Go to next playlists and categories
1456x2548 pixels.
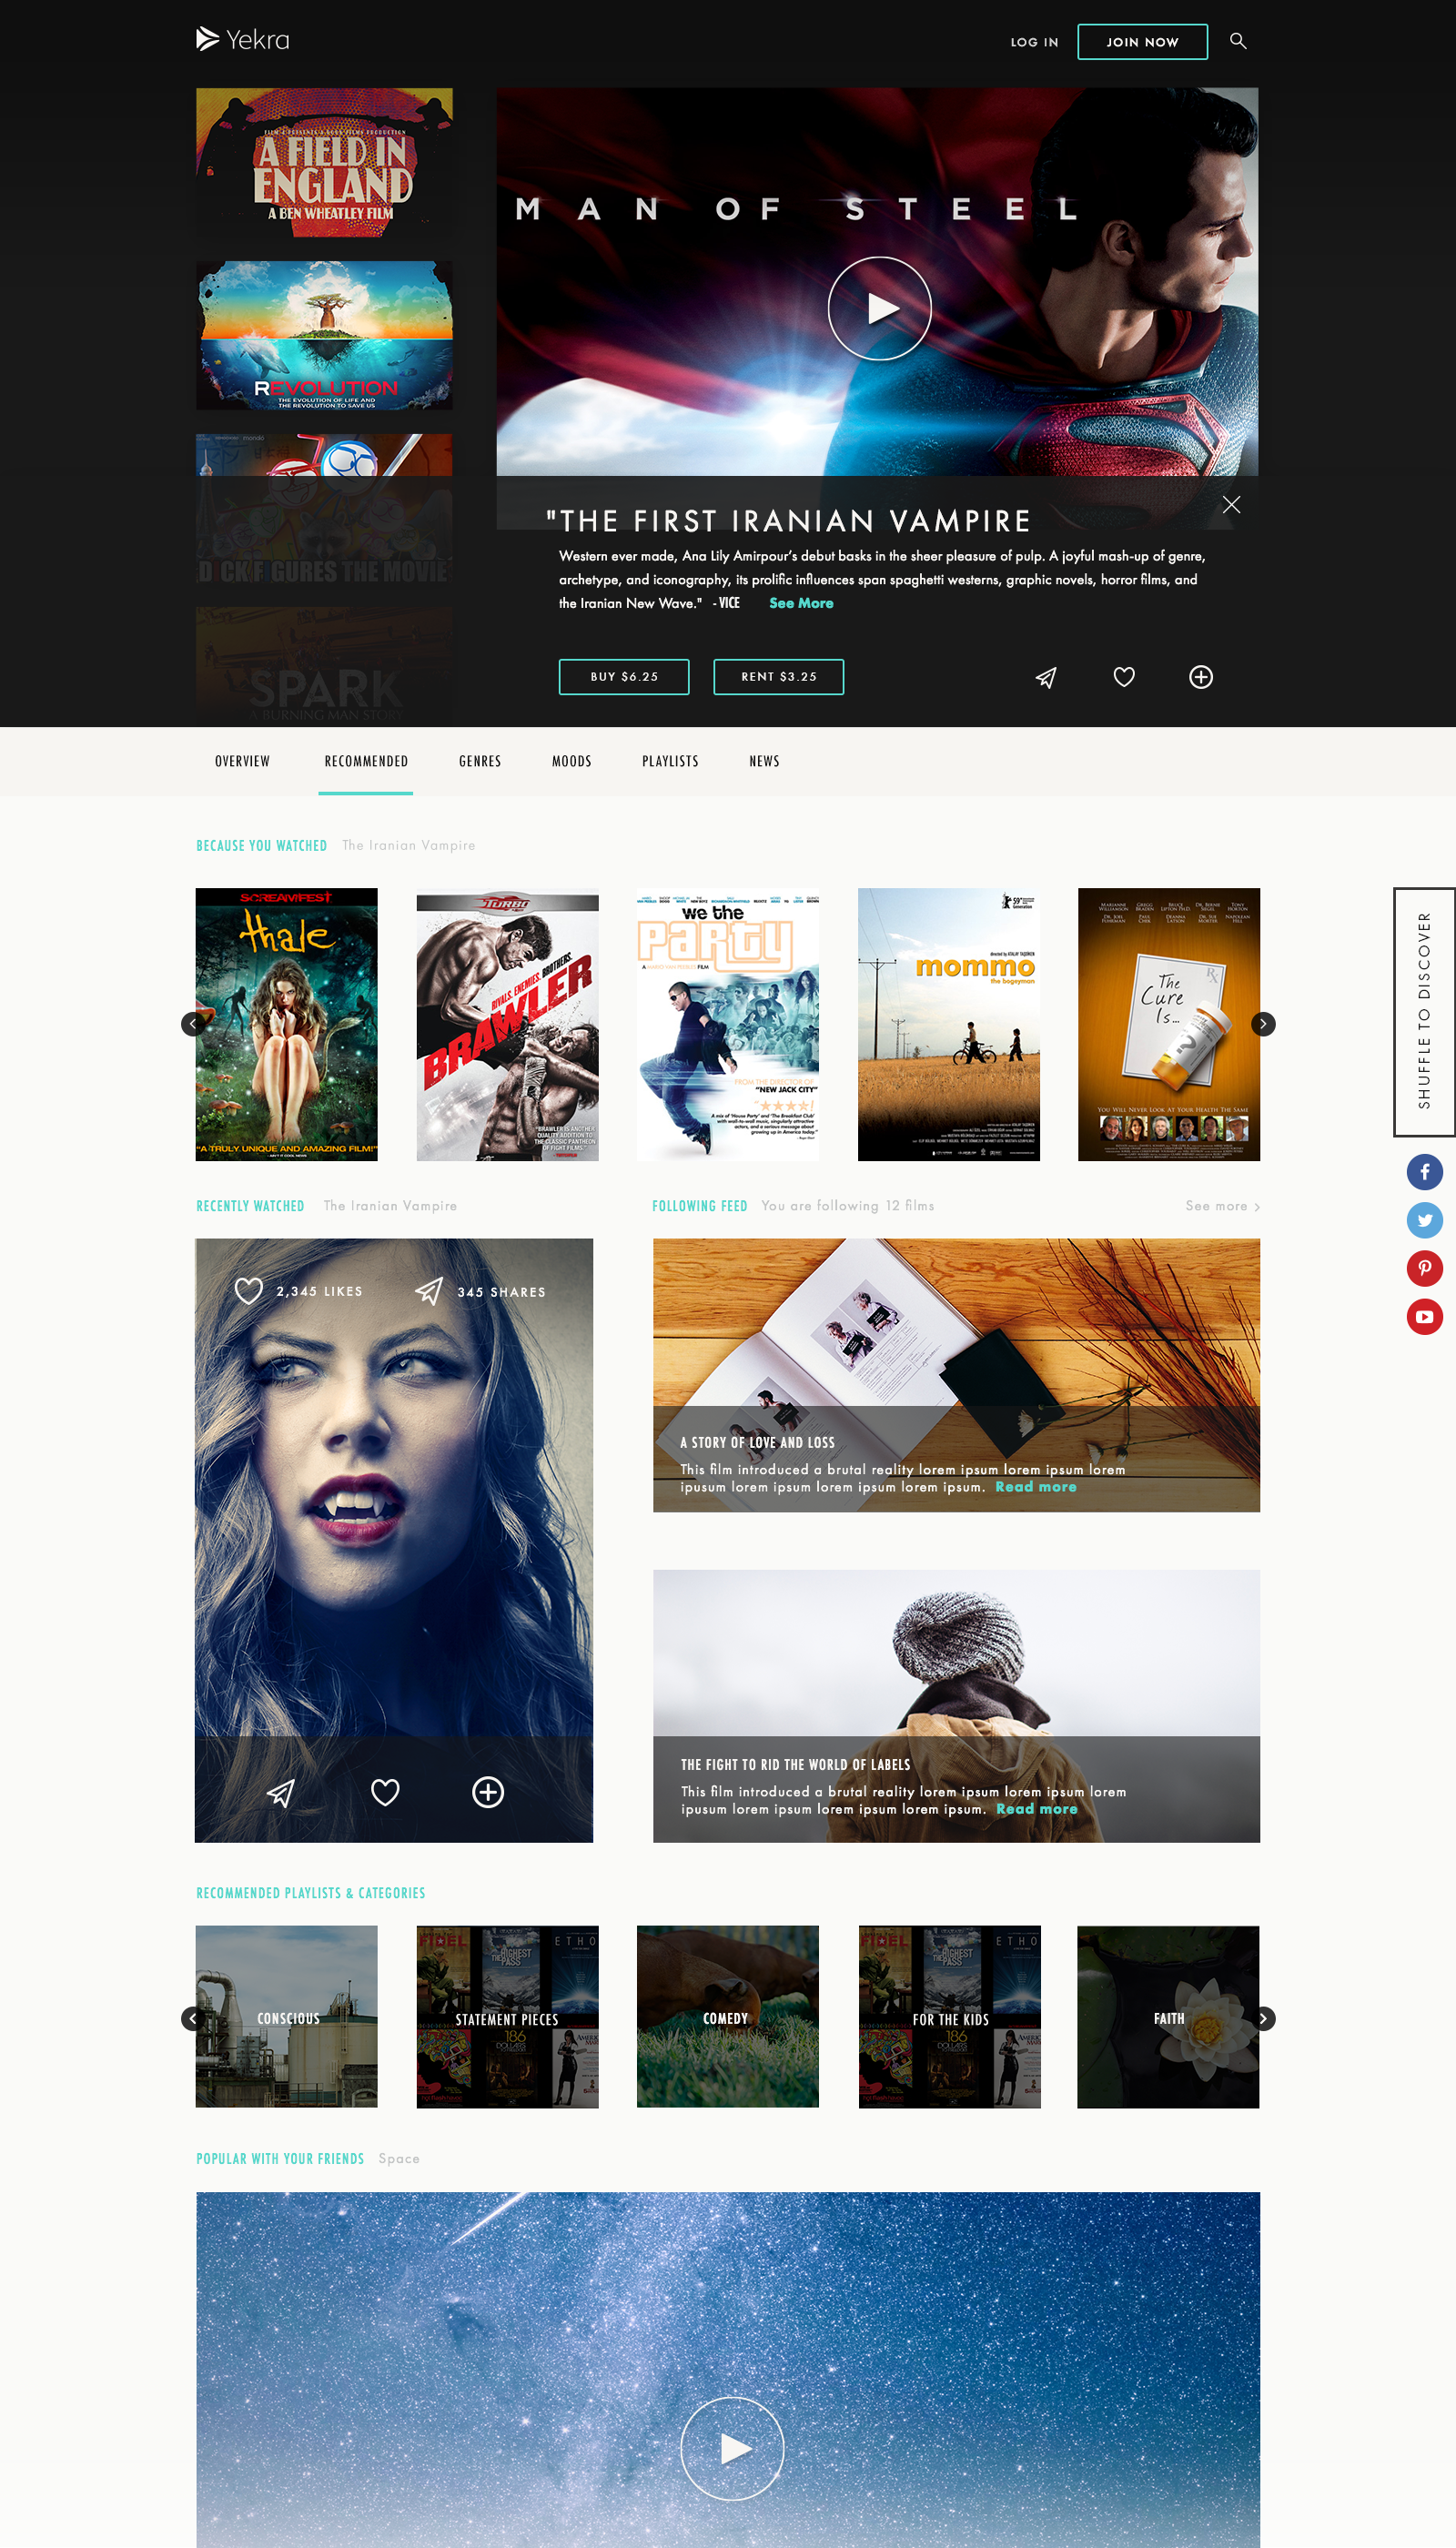point(1263,2018)
